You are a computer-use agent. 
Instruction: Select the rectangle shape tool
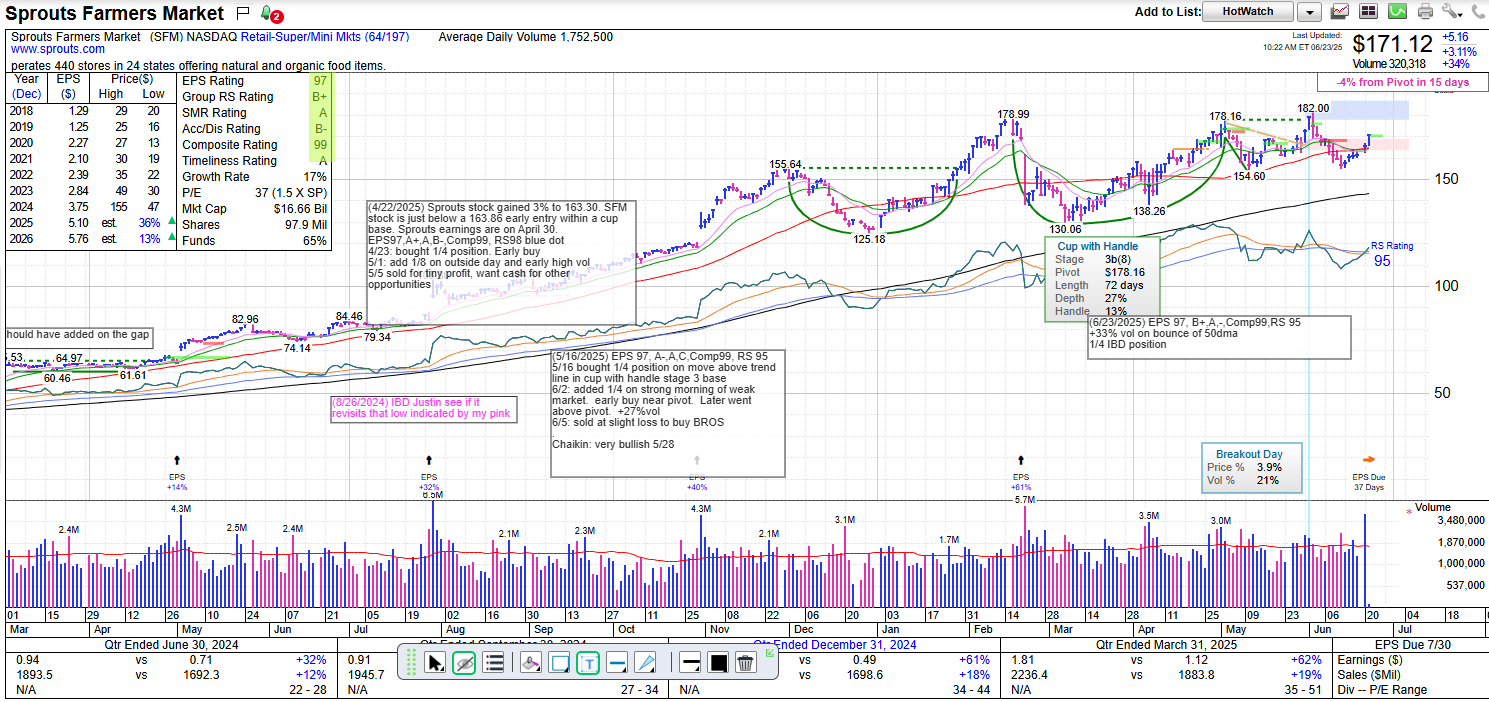coord(560,662)
